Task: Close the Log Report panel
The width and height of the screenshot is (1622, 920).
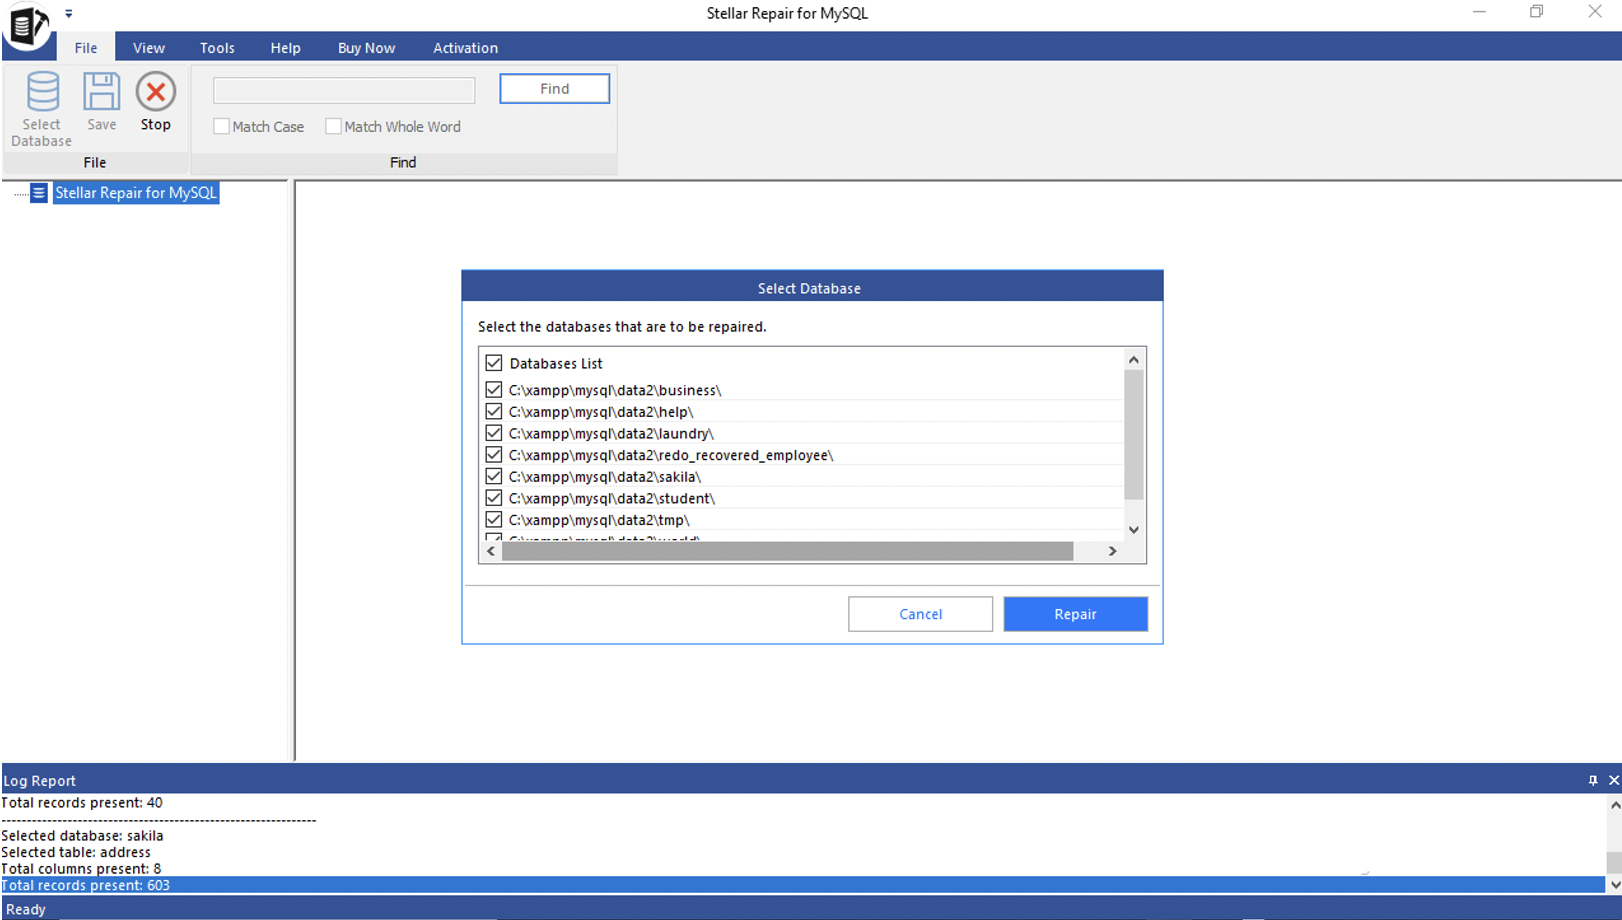Action: 1612,780
